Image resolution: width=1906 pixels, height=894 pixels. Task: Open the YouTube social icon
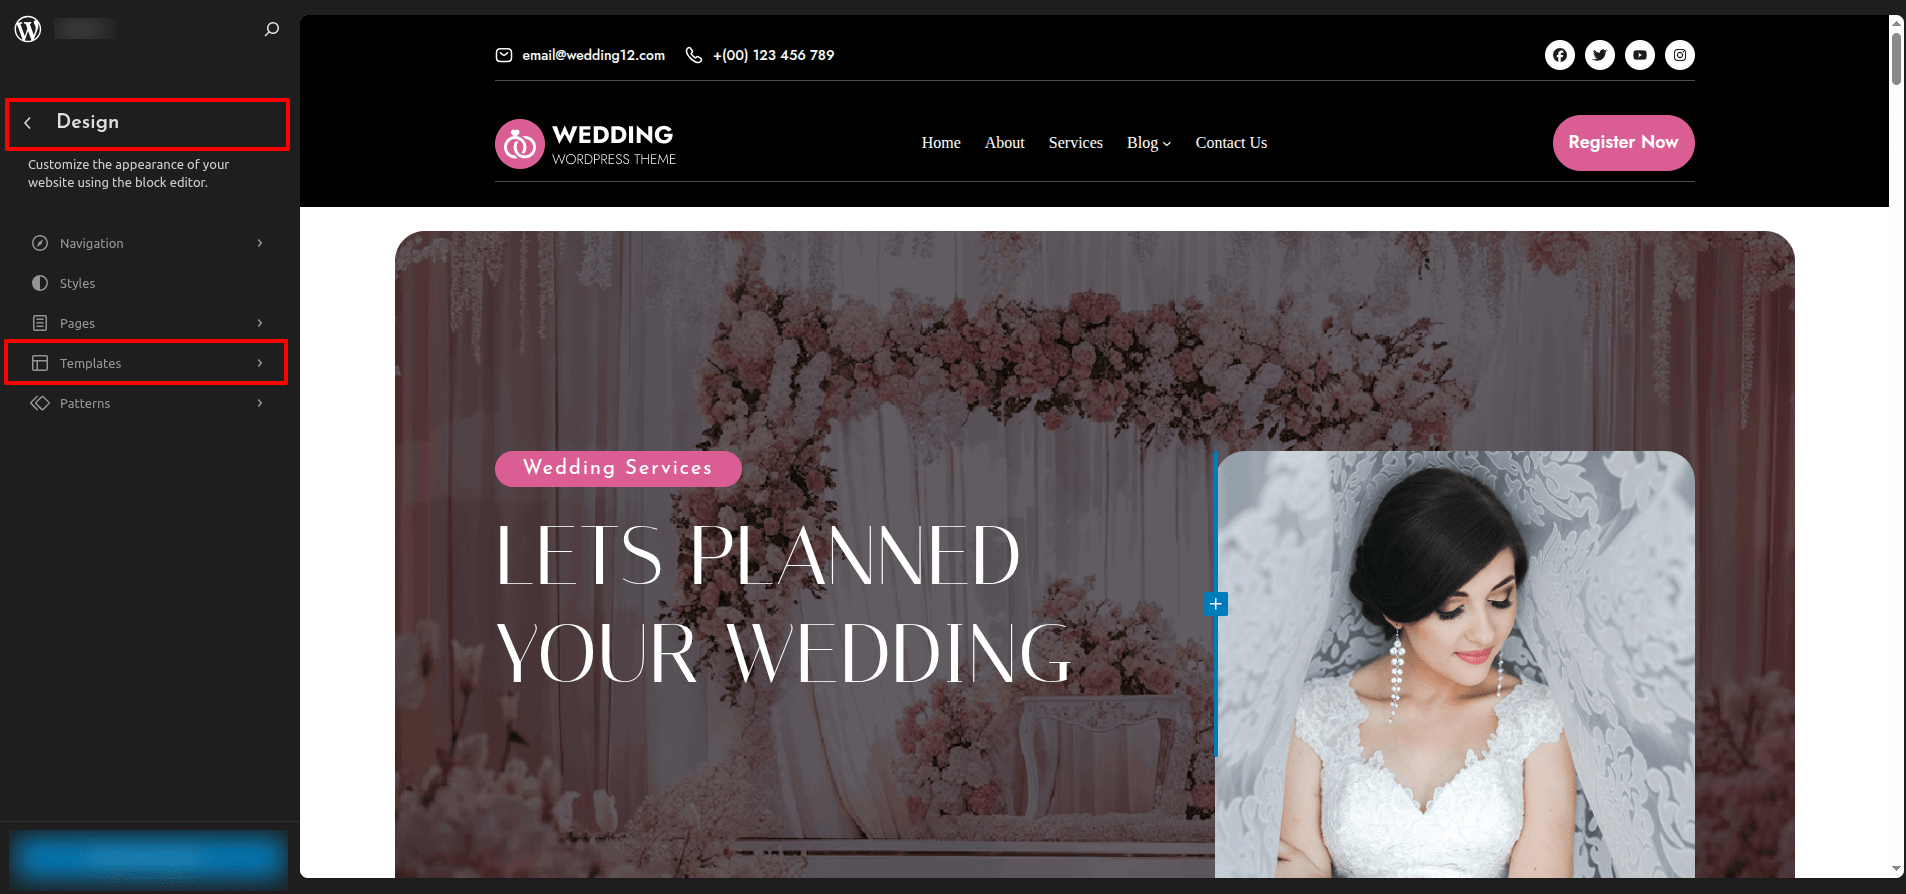point(1639,55)
